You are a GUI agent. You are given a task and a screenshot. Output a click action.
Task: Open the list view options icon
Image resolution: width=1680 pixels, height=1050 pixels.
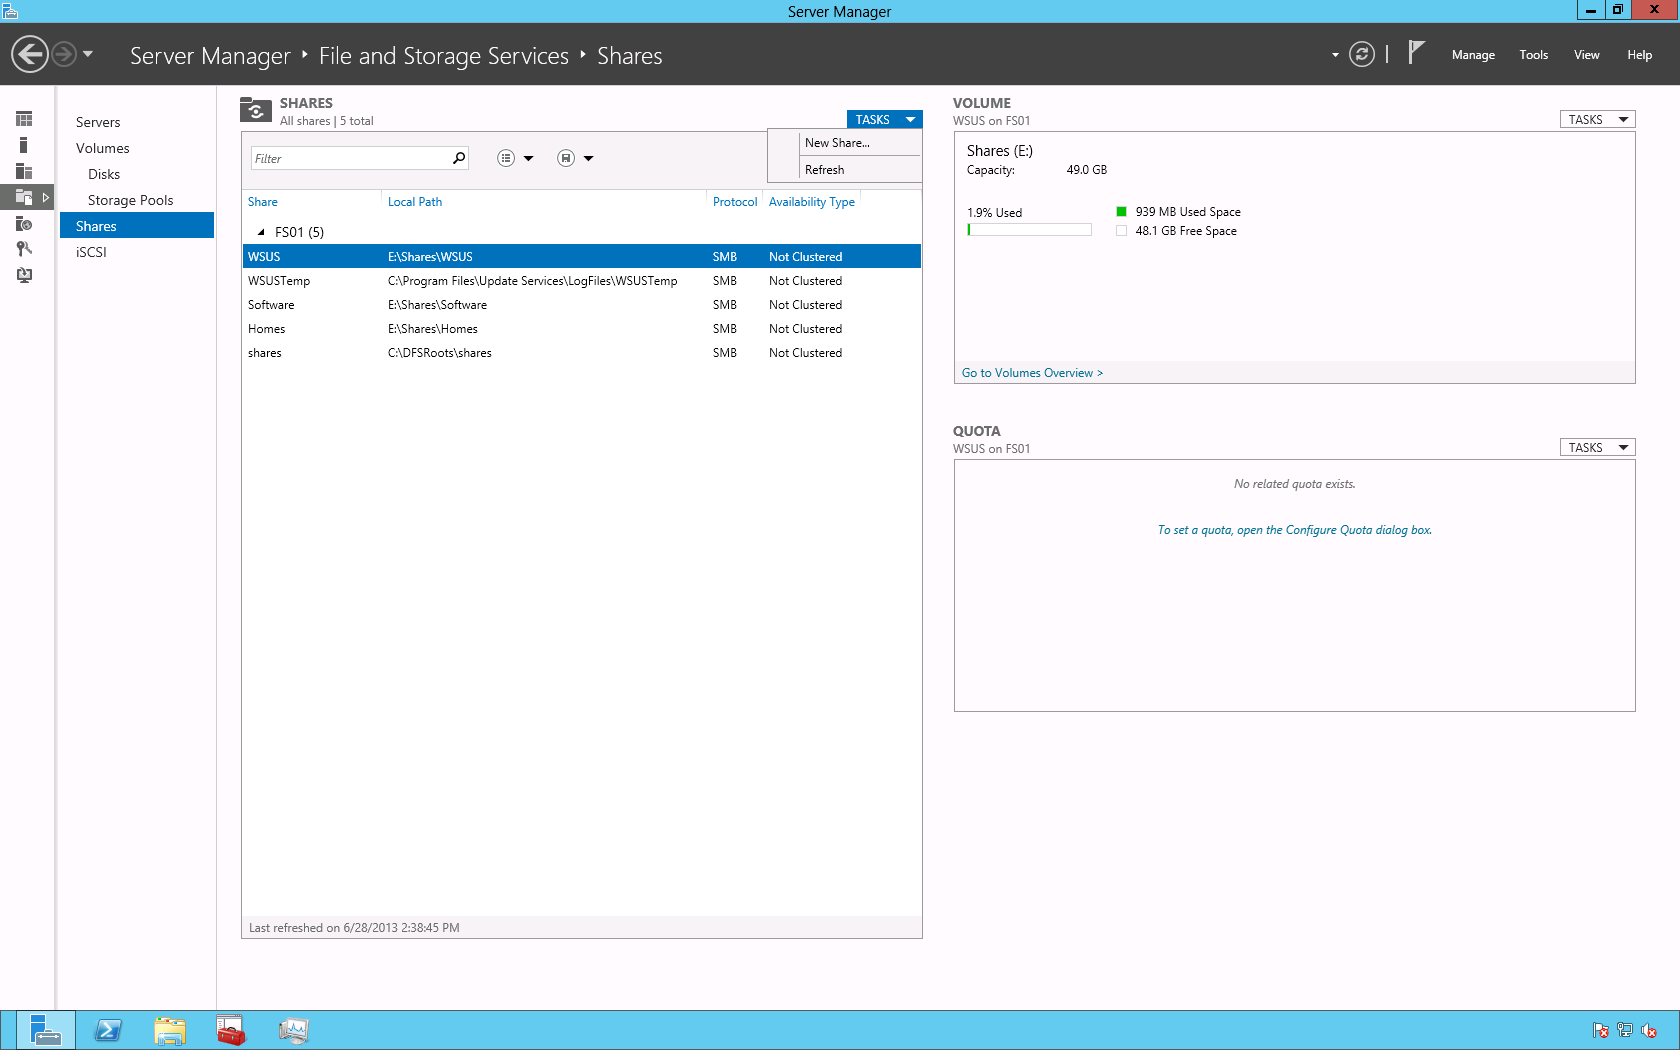coord(506,158)
